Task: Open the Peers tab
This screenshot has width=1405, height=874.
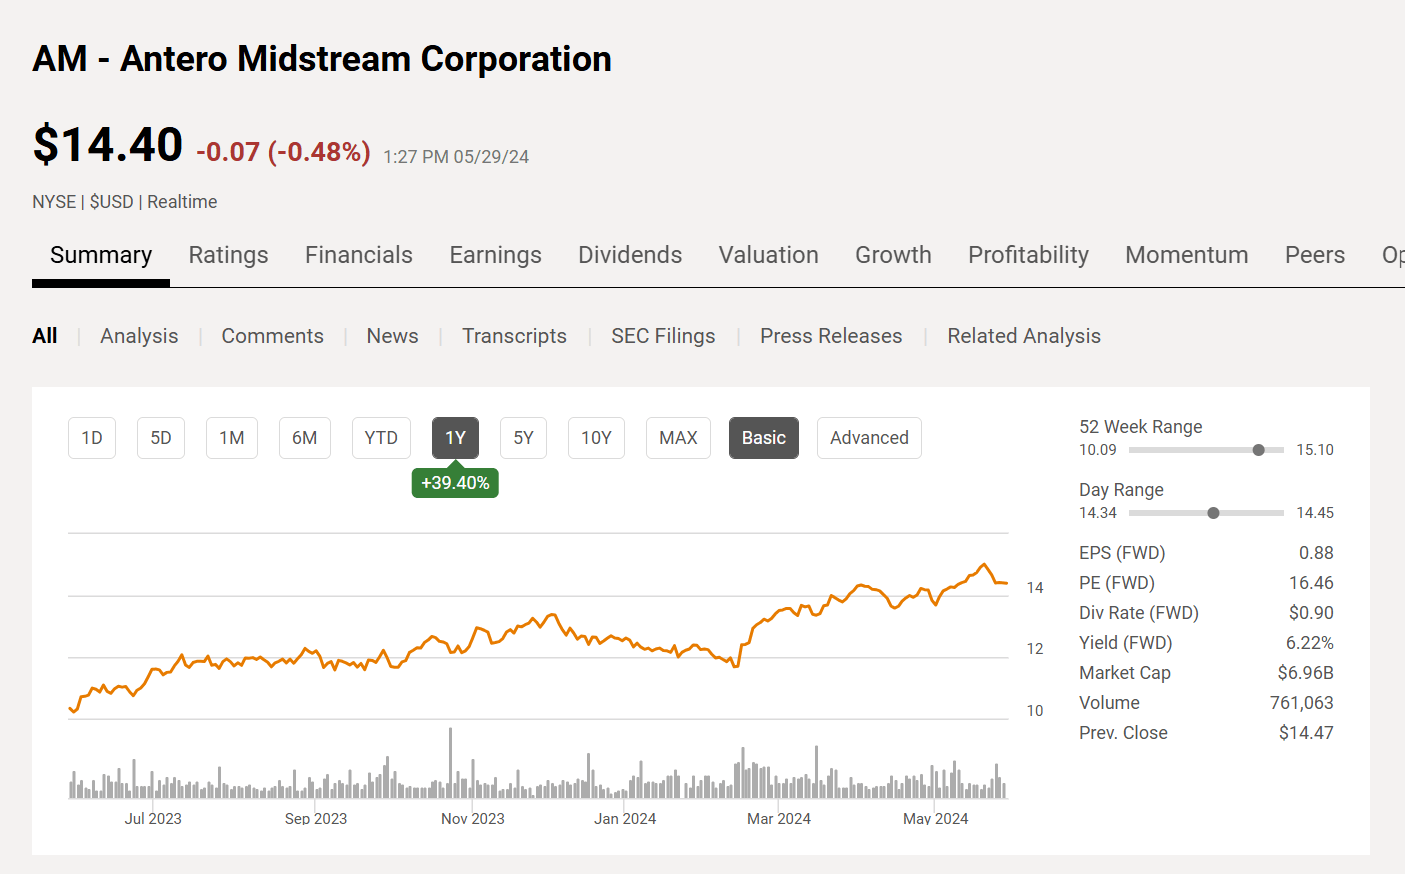Action: (1314, 255)
